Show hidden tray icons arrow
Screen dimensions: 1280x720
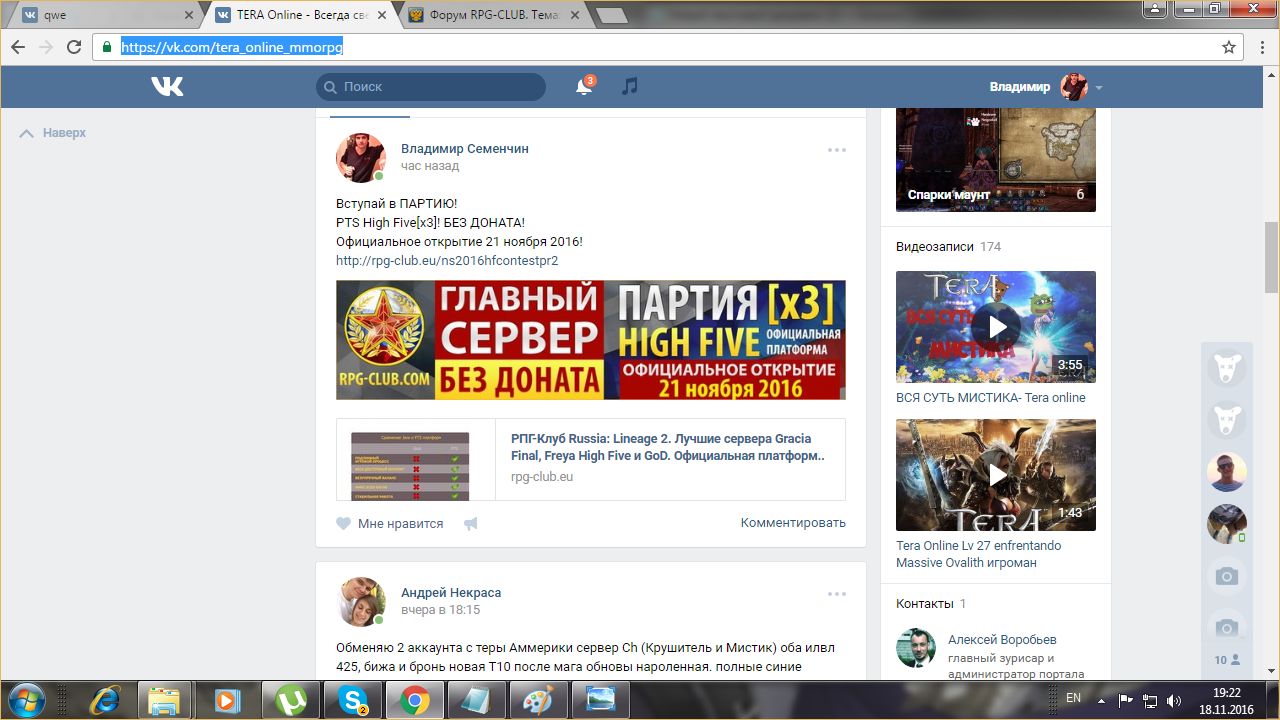pyautogui.click(x=1101, y=701)
